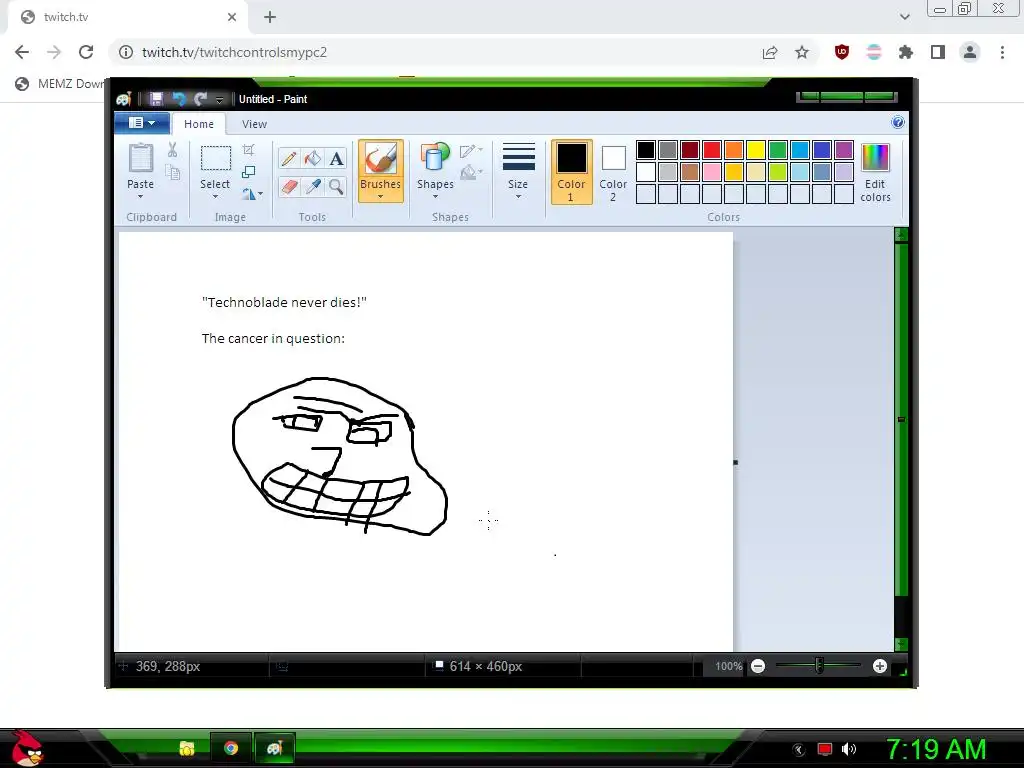Open the Paint file menu button
This screenshot has height=768, width=1024.
tap(142, 123)
